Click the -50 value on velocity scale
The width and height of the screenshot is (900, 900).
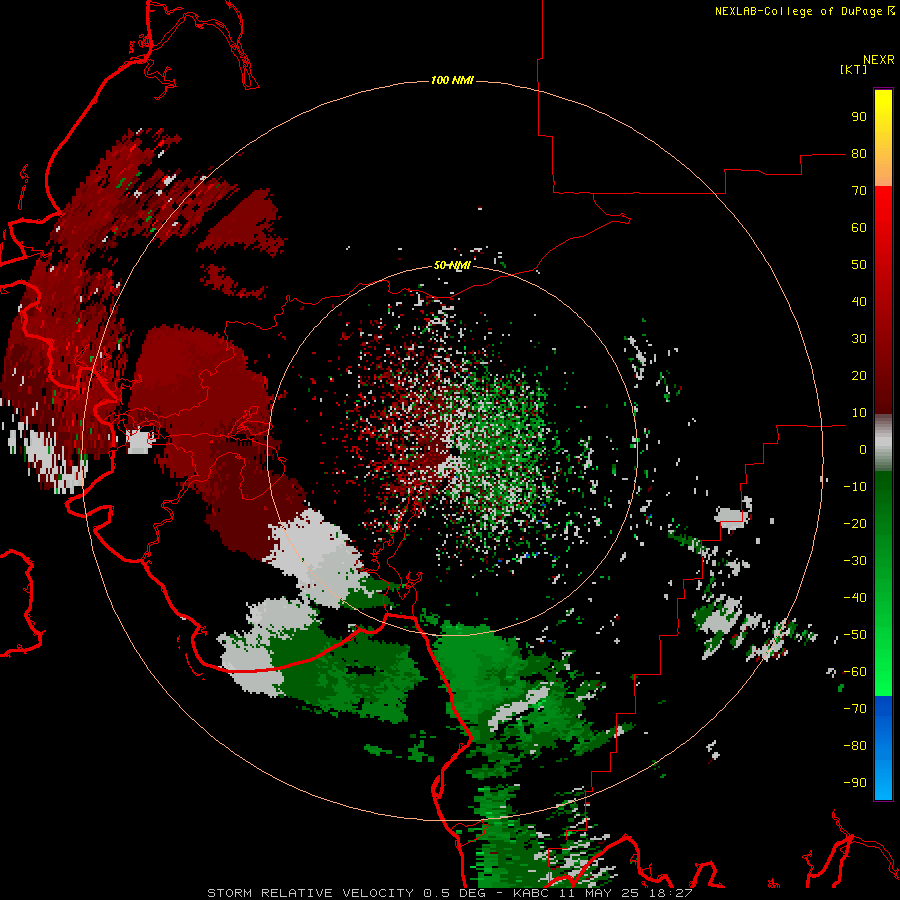point(855,635)
